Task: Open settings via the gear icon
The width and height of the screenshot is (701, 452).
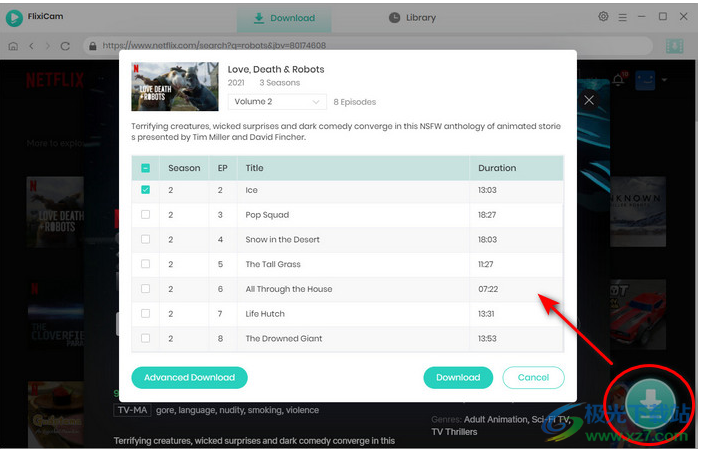Action: [603, 17]
